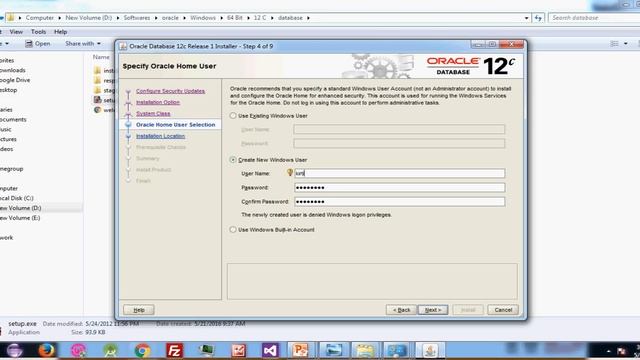
Task: Open the Help menu in Explorer
Action: click(60, 32)
